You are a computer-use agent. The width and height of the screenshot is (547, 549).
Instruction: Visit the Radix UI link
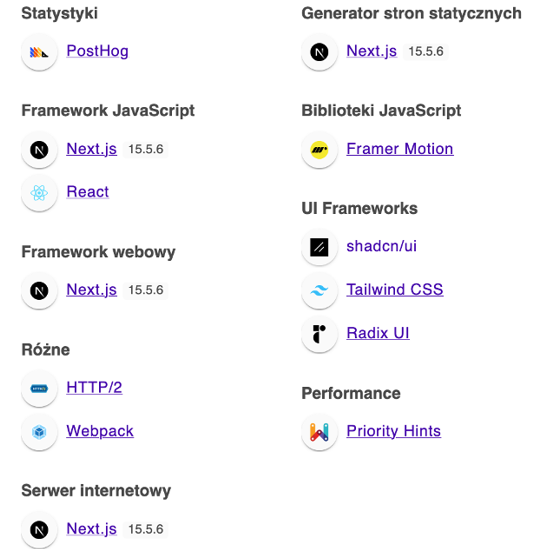(378, 333)
